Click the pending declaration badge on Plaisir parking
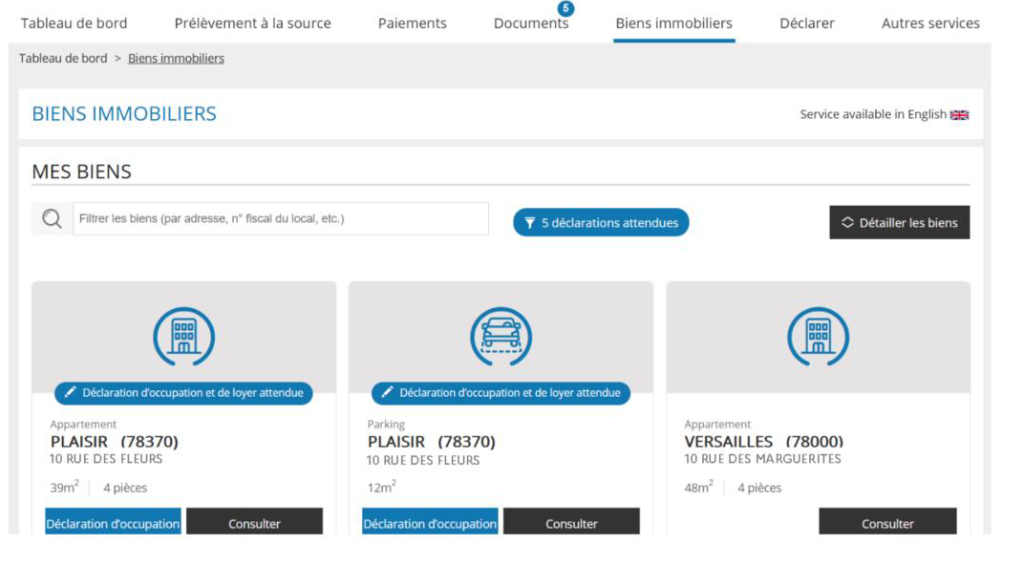The width and height of the screenshot is (1012, 566). pos(501,393)
